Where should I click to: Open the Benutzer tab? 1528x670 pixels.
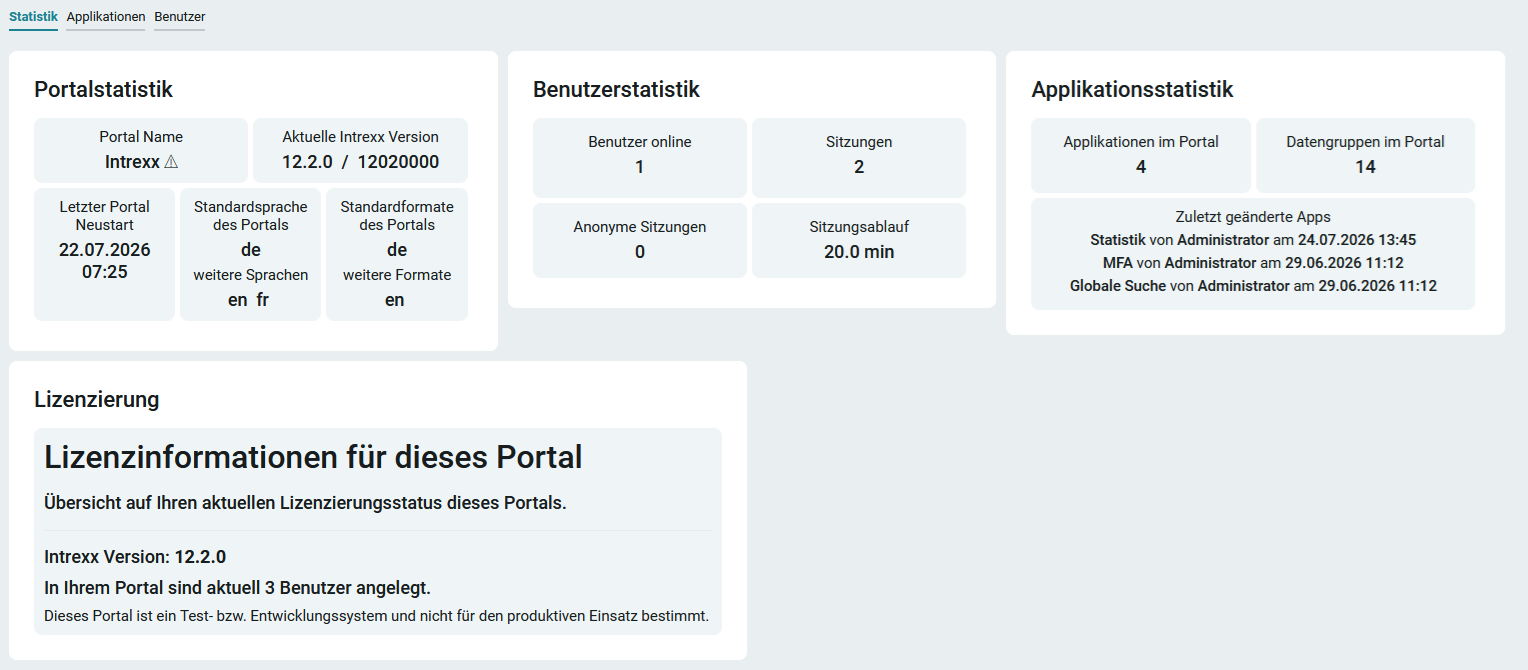coord(180,17)
